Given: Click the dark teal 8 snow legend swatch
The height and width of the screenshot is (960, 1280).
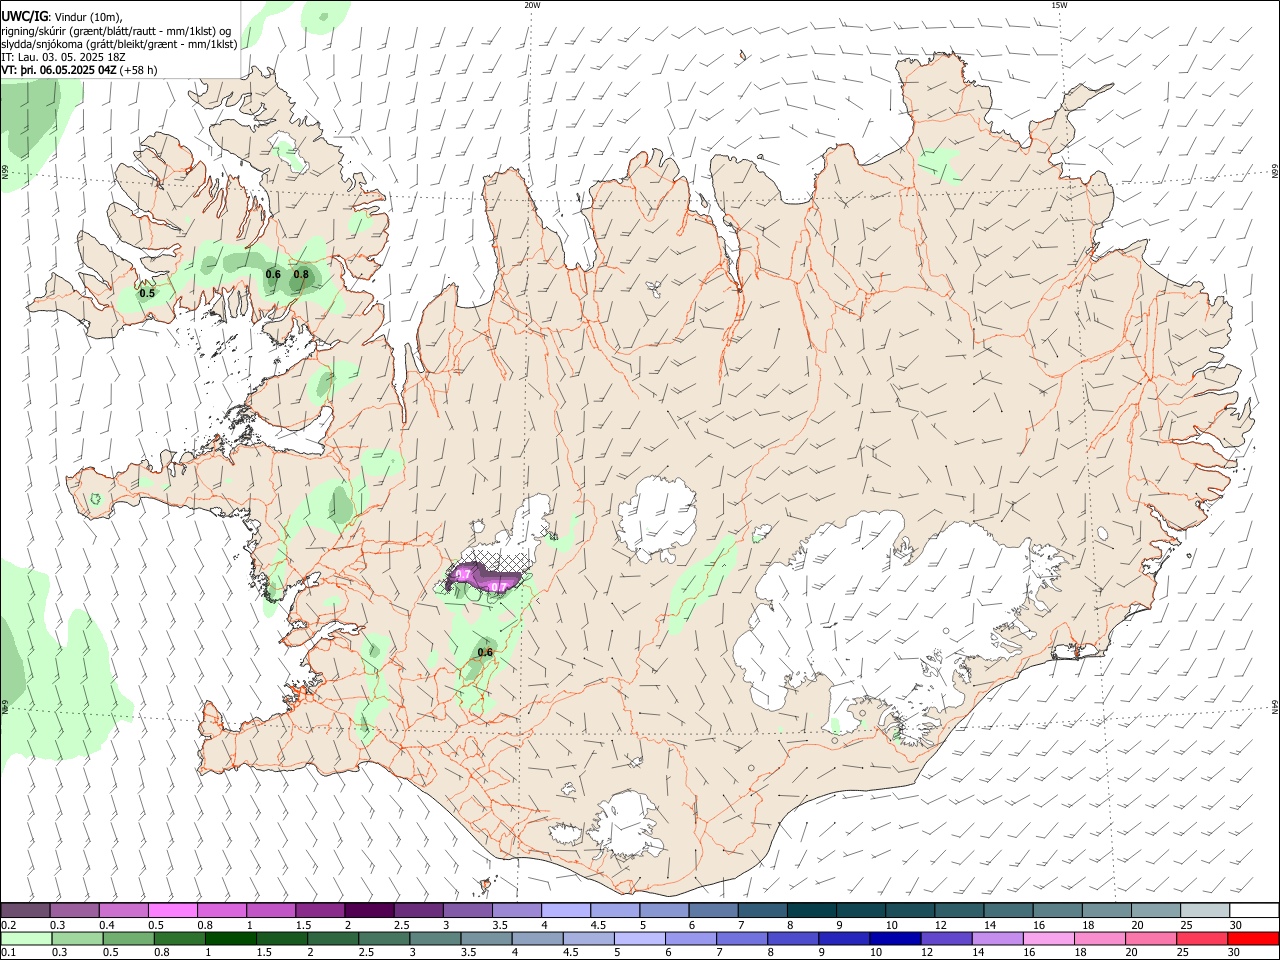Looking at the screenshot, I should point(813,910).
